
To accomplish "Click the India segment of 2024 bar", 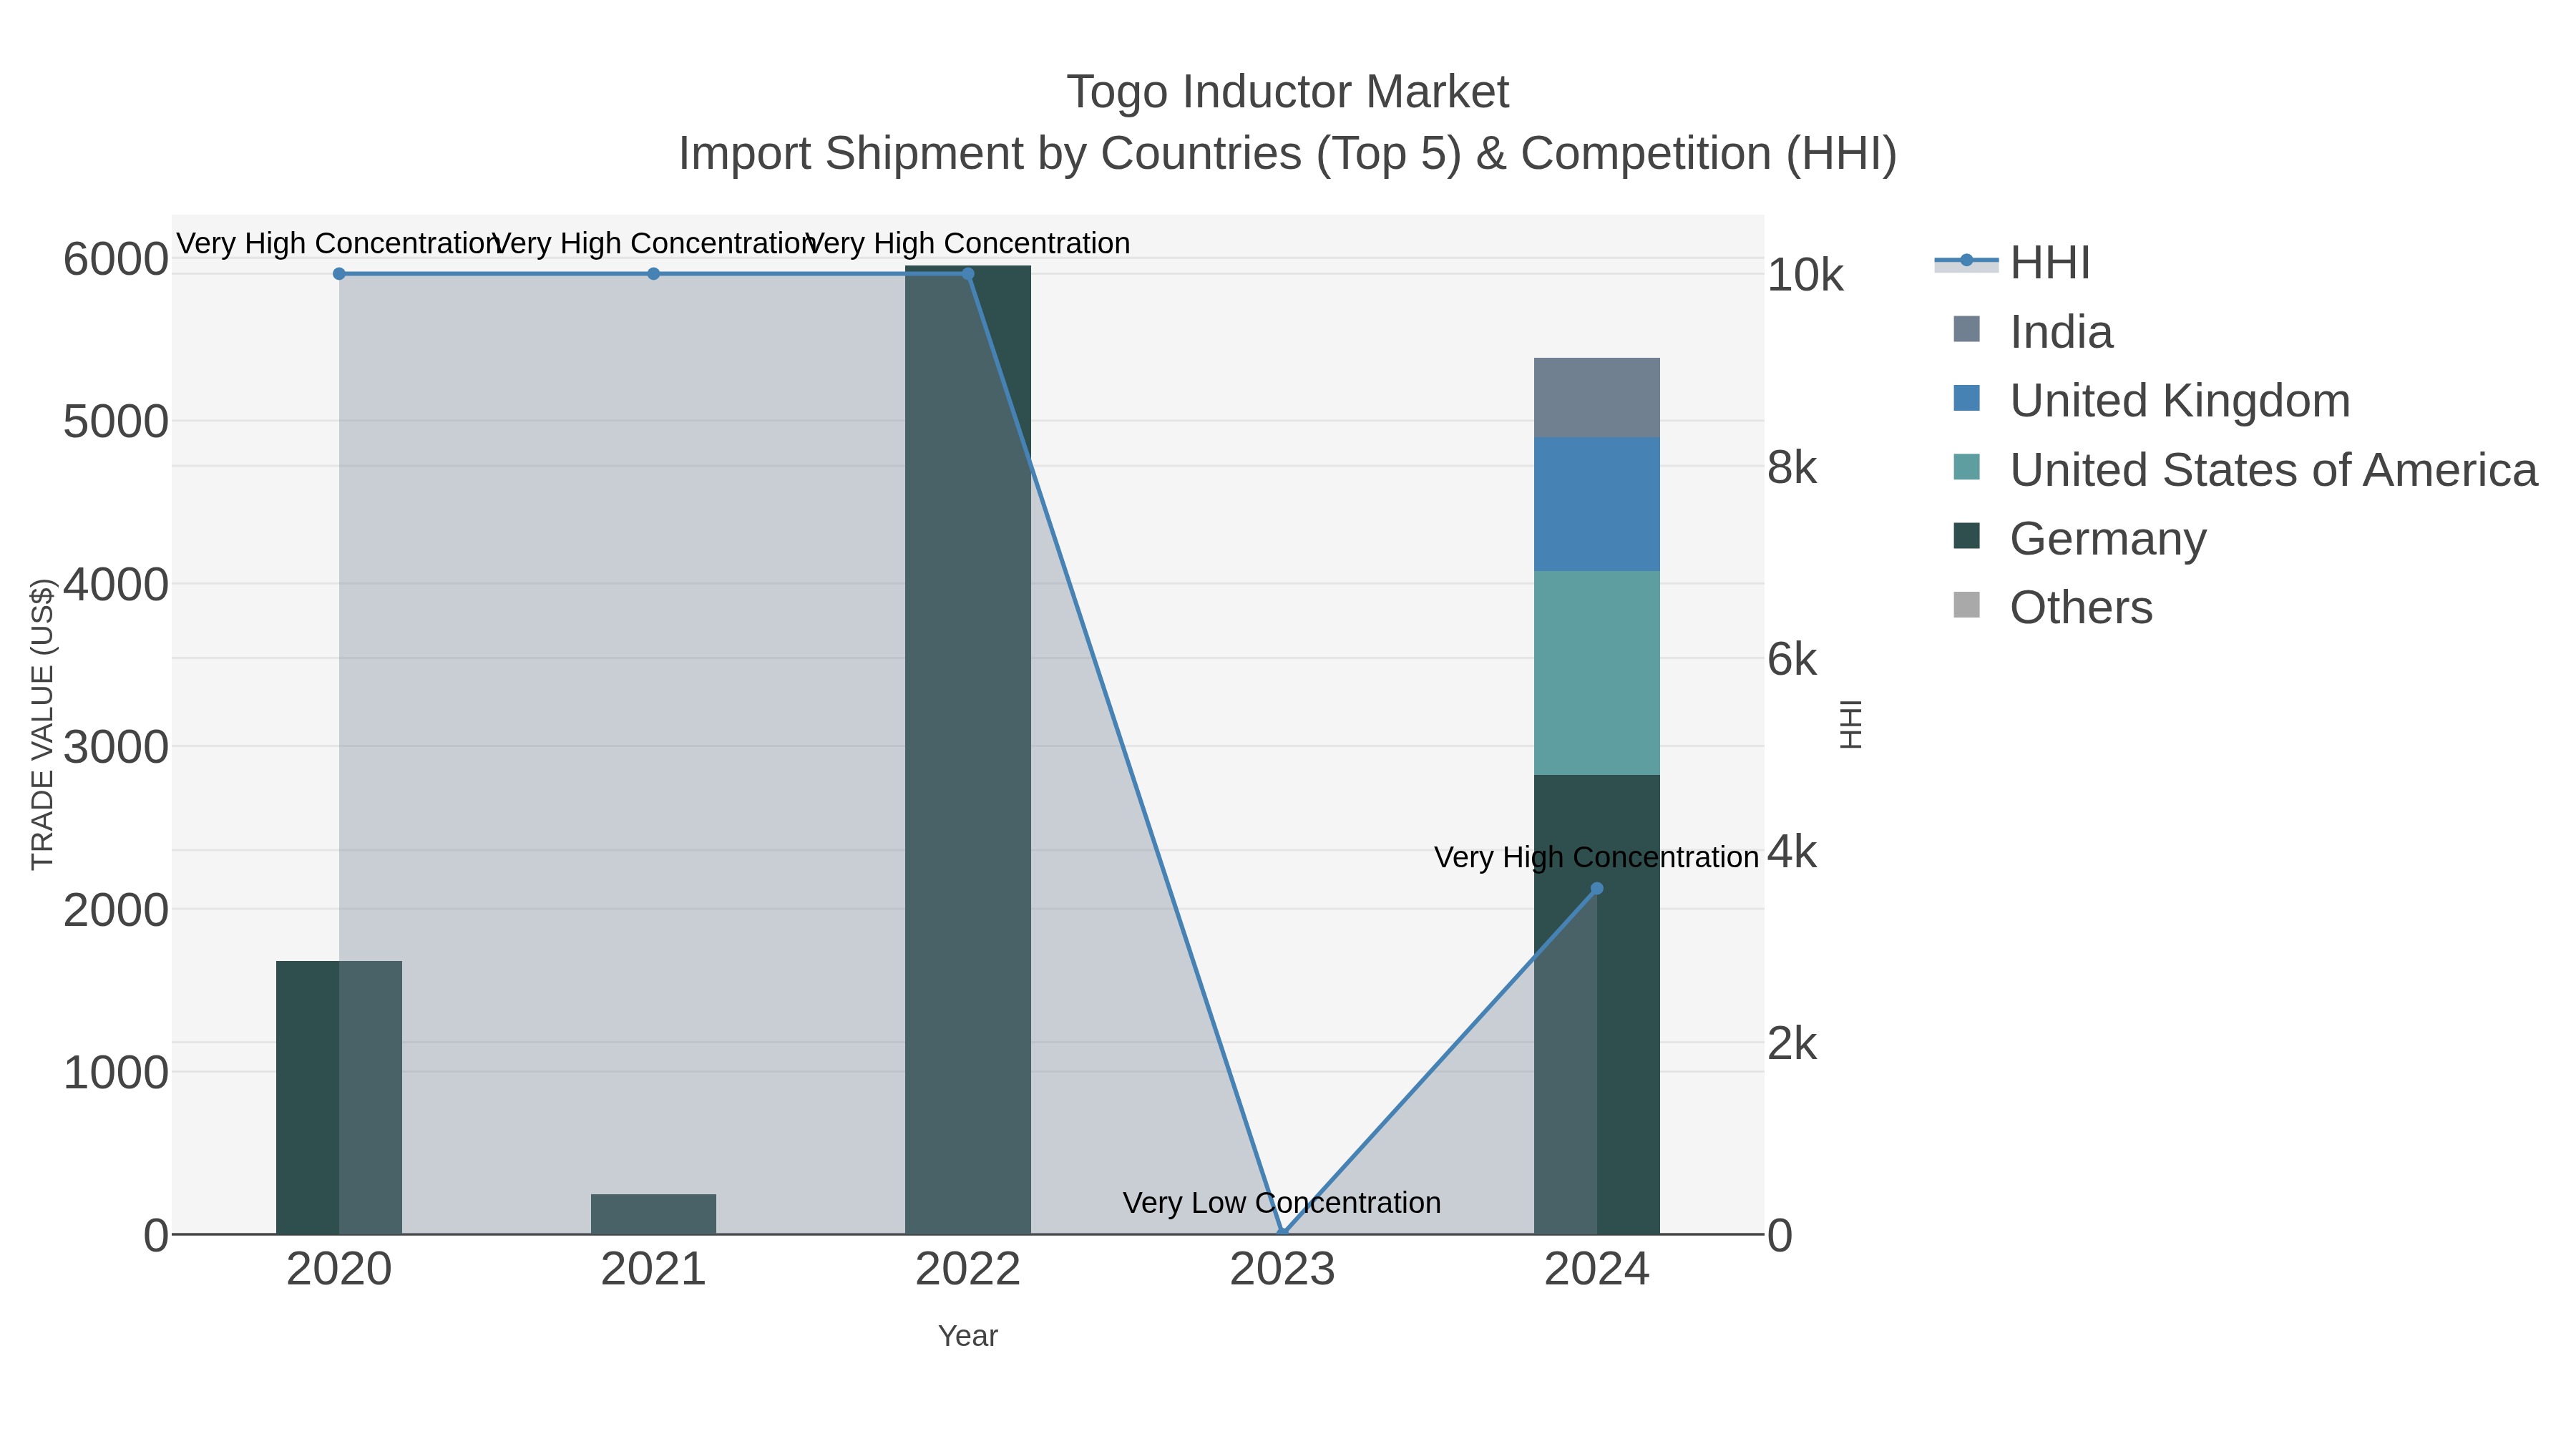I will coord(1597,398).
